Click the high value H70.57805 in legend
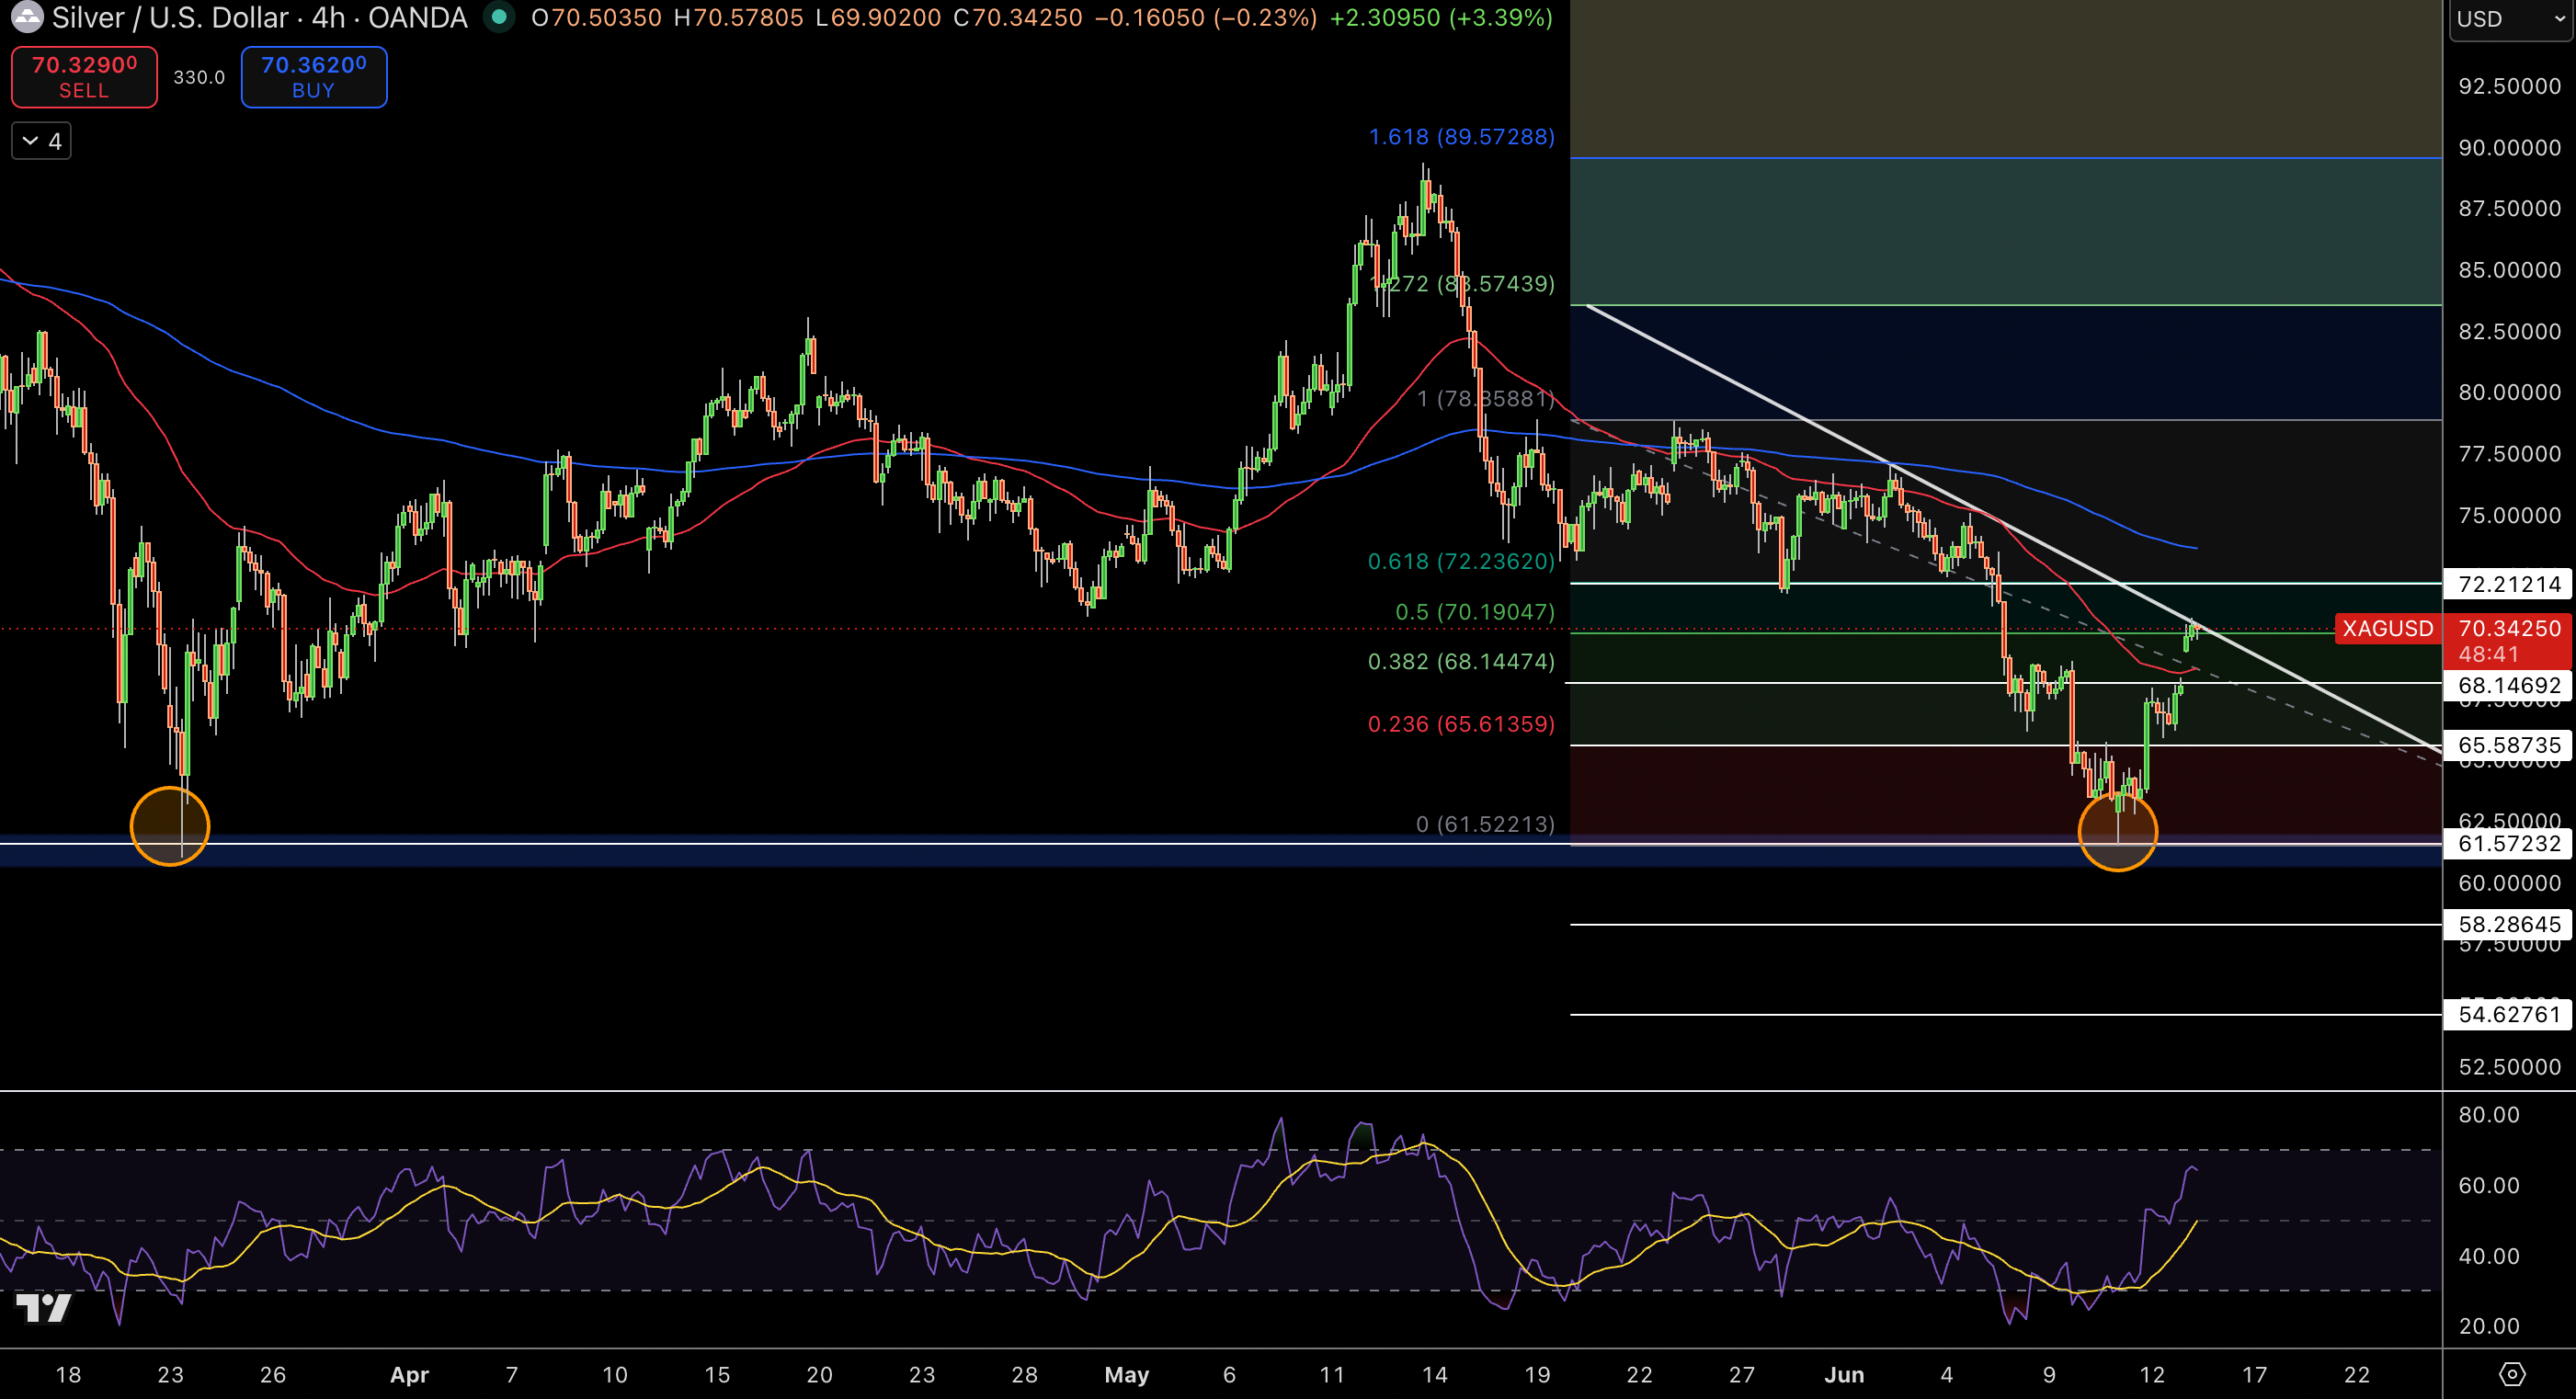Image resolution: width=2576 pixels, height=1399 pixels. [x=738, y=18]
